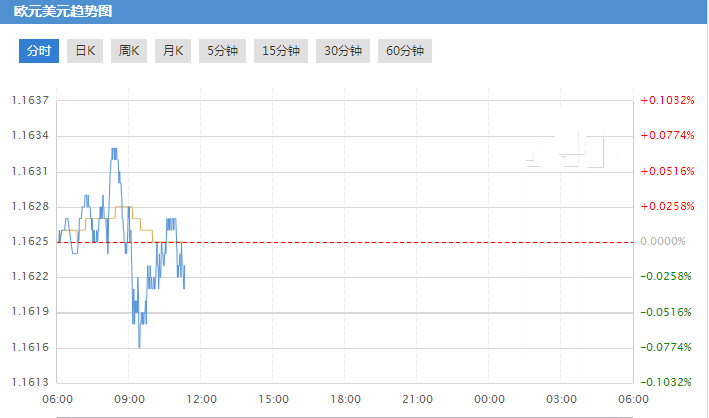The height and width of the screenshot is (418, 709).
Task: Switch to the 月K monthly tab
Action: click(172, 51)
